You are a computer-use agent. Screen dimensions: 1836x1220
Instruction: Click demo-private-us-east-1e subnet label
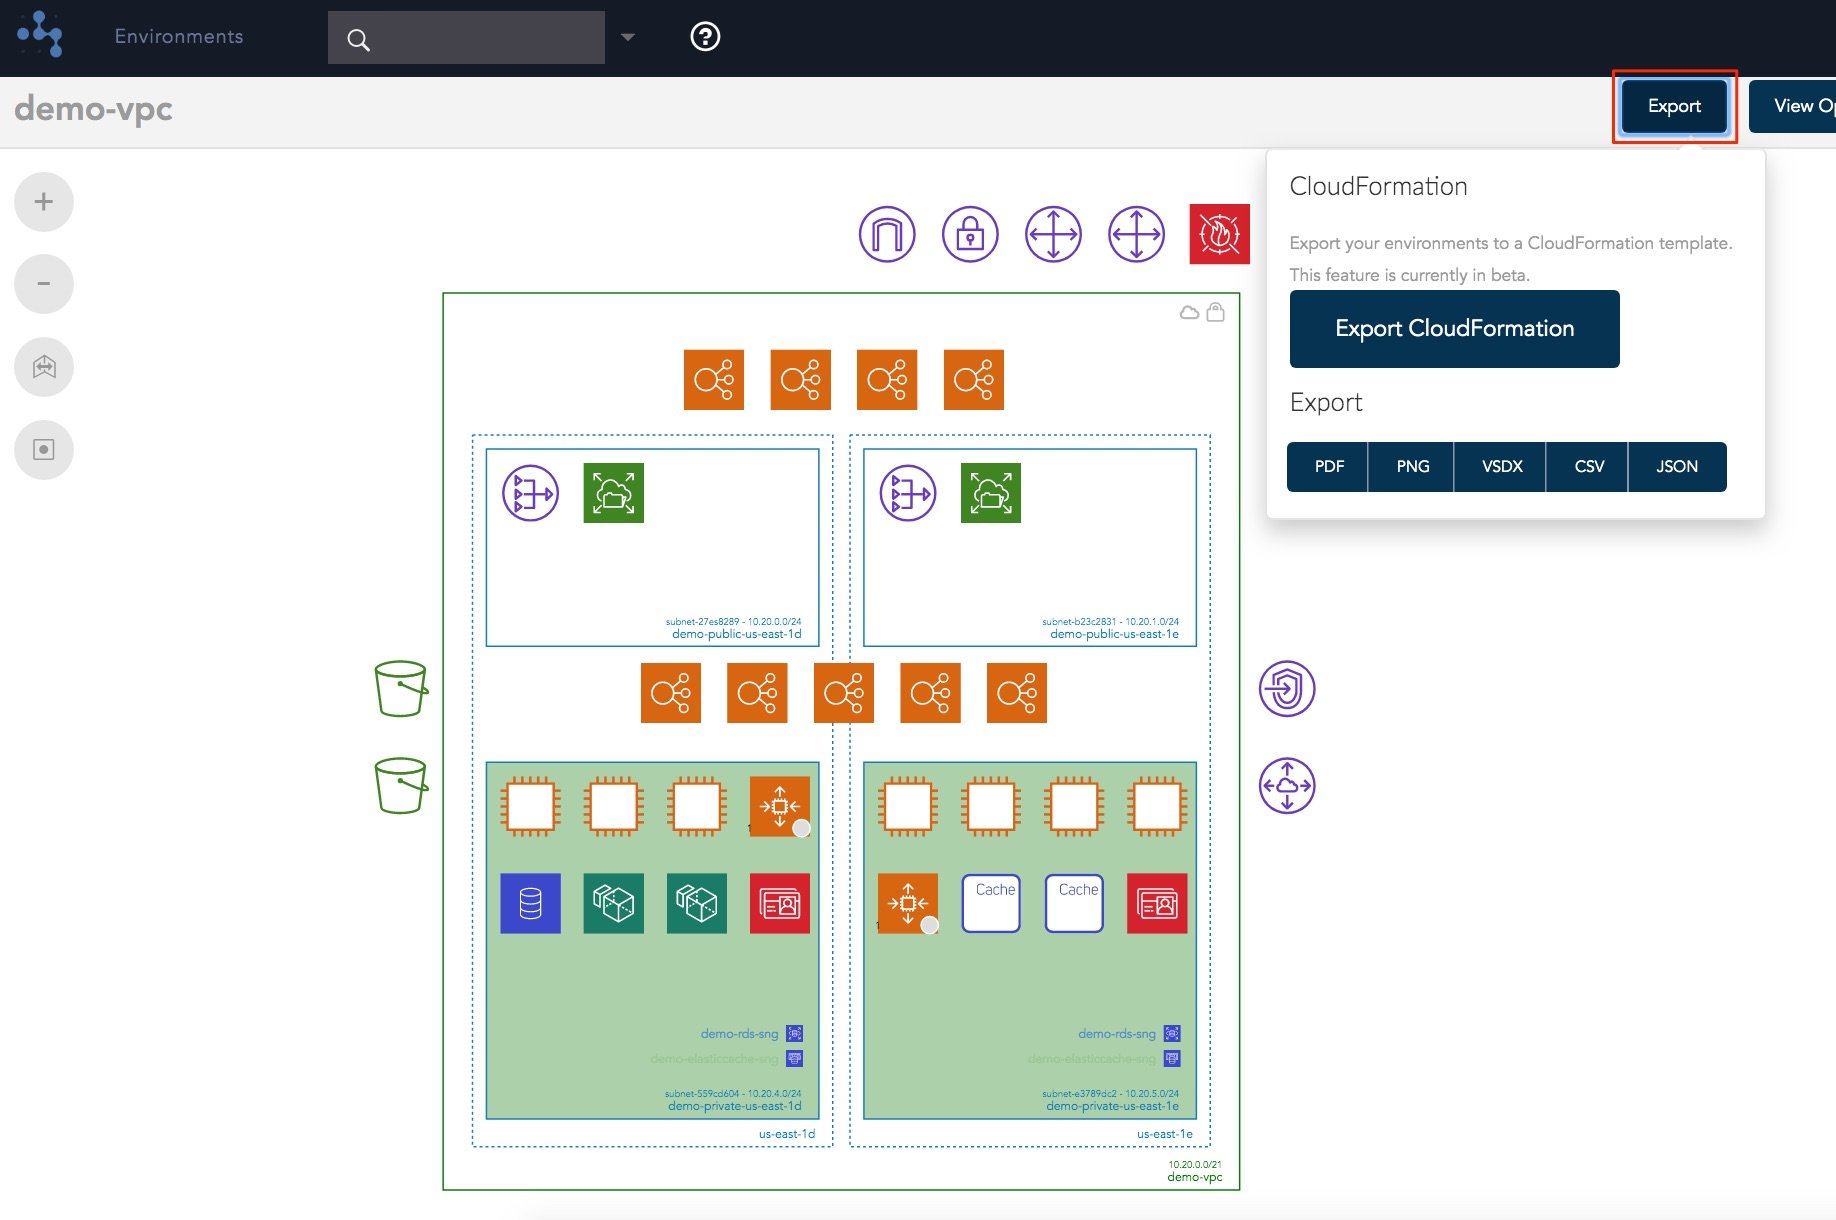pyautogui.click(x=1112, y=1106)
